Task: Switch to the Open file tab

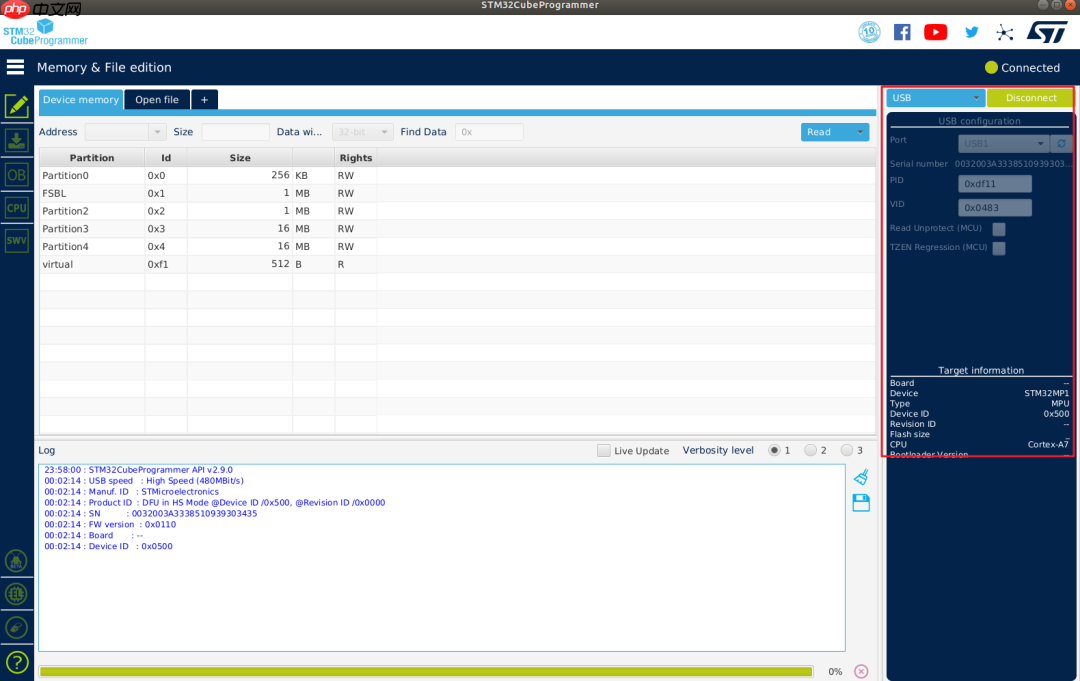Action: 157,99
